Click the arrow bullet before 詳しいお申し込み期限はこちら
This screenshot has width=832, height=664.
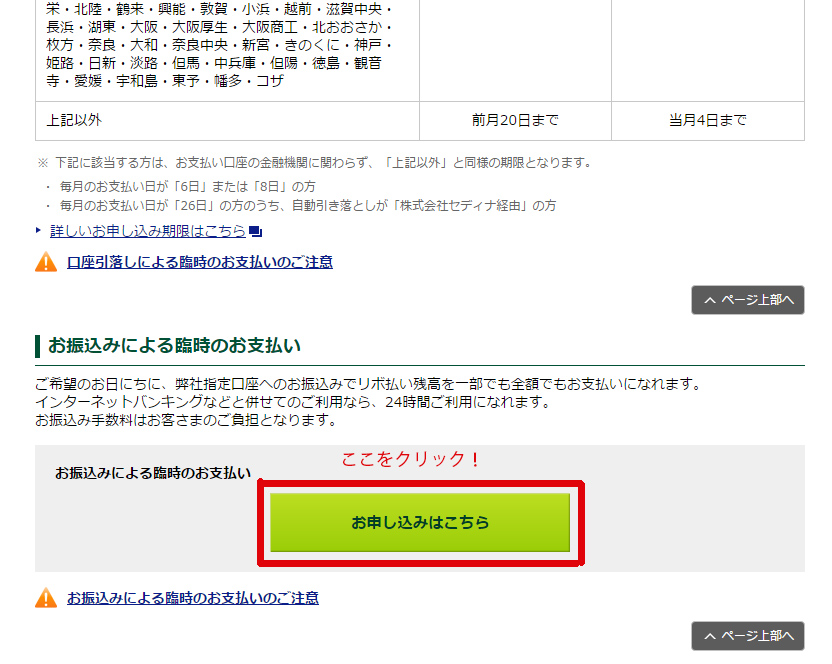[39, 230]
